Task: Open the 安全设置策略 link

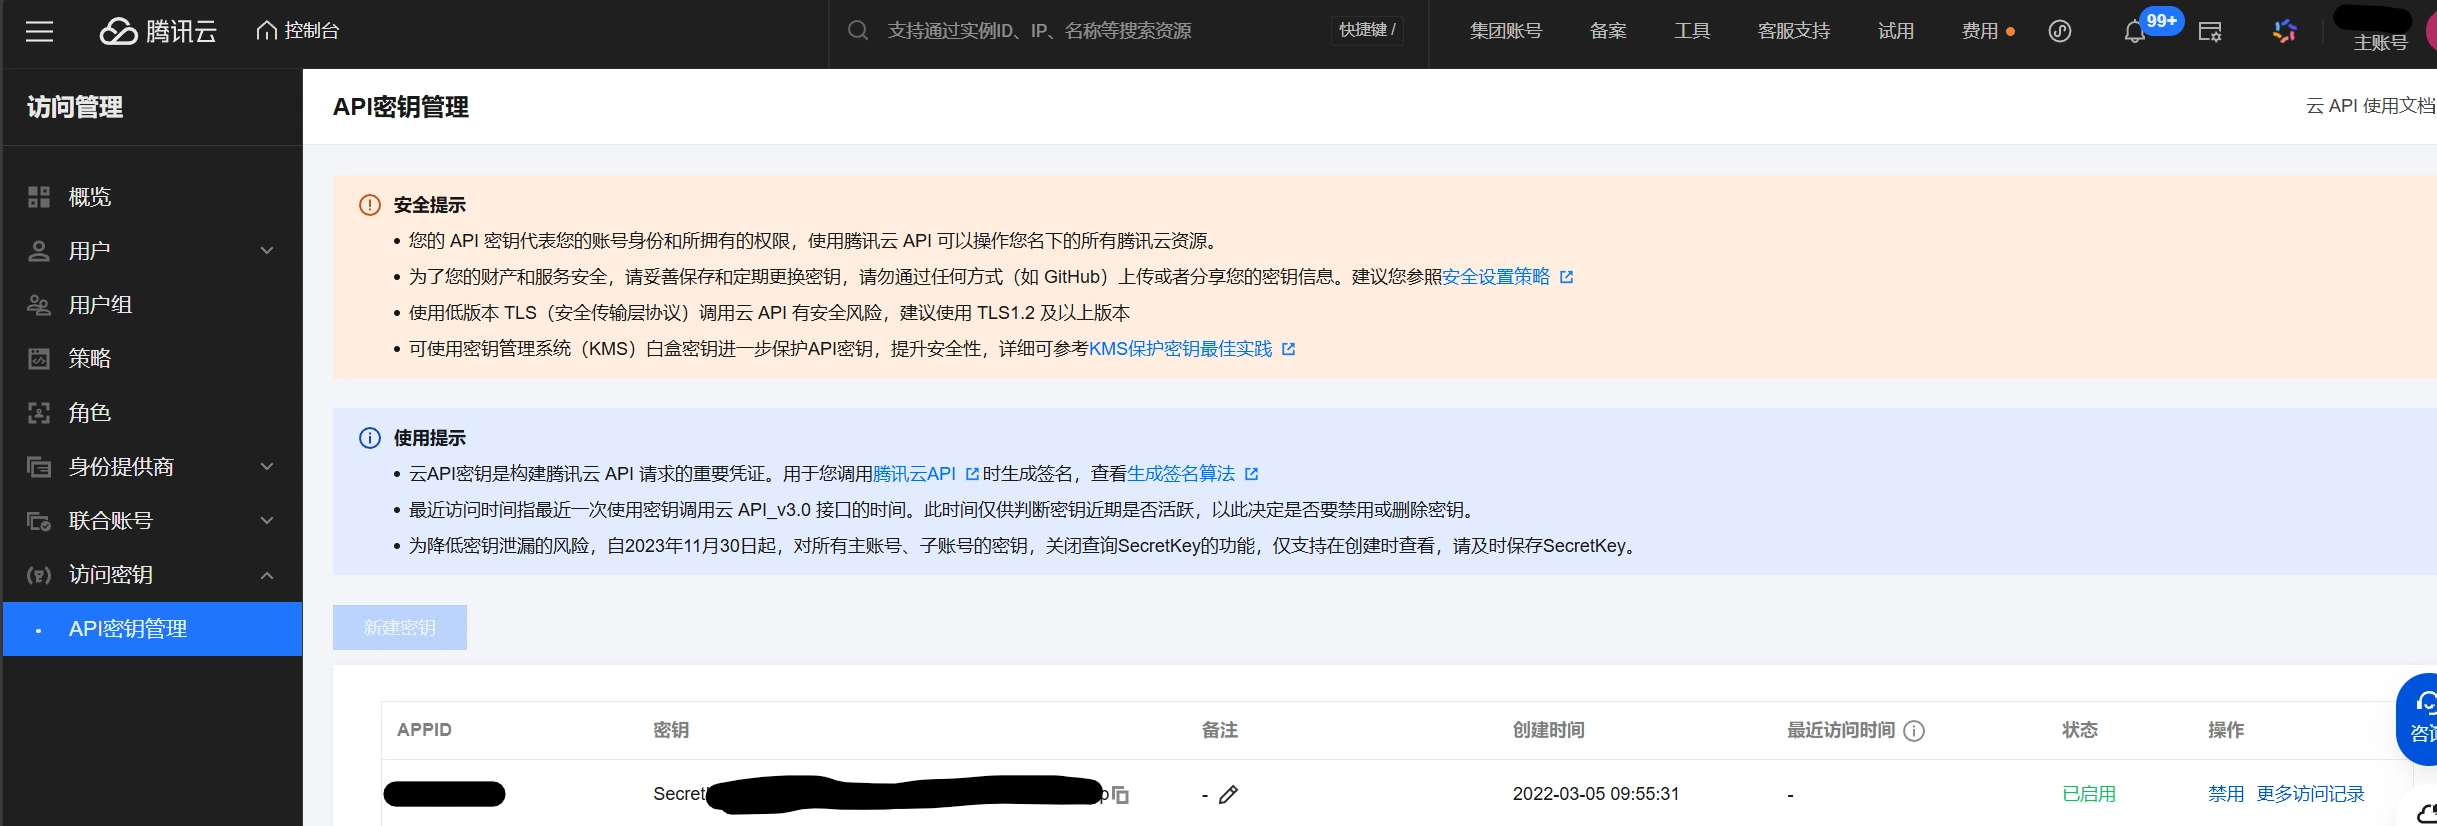Action: point(1496,277)
